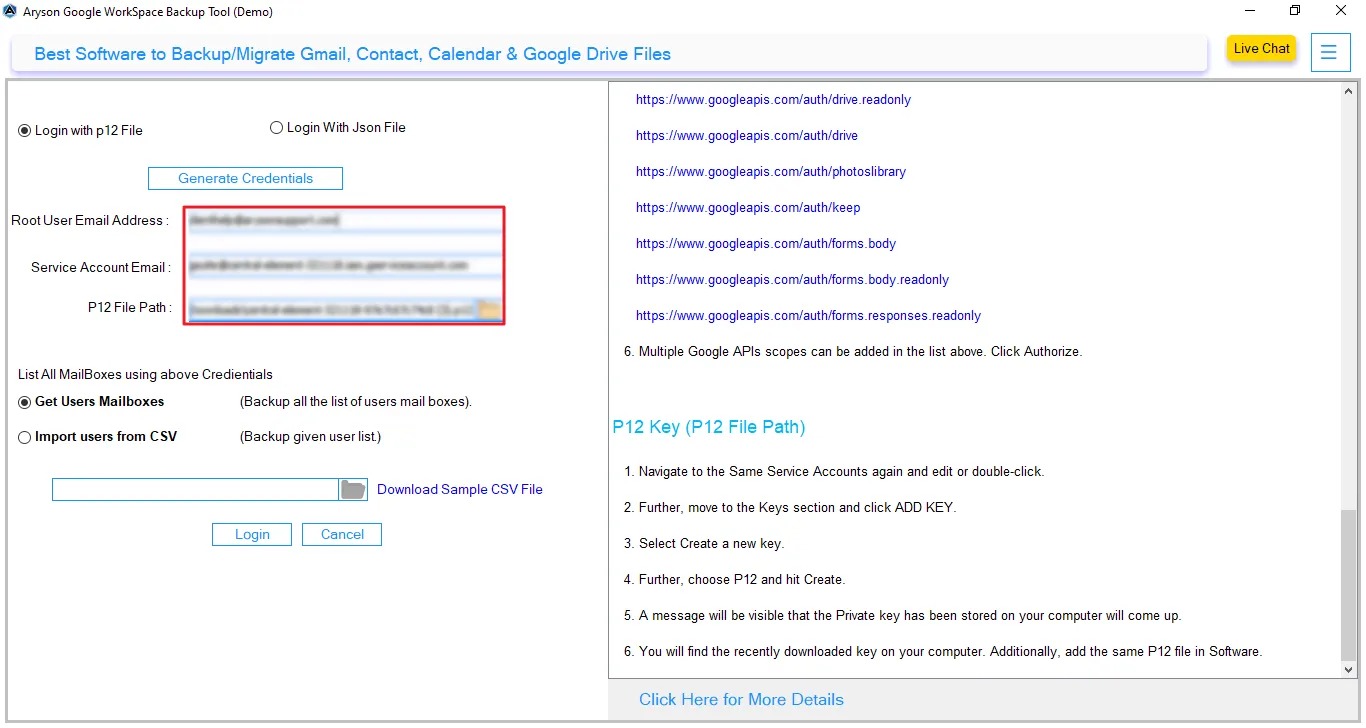This screenshot has height=728, width=1366.
Task: Click the folder icon beside P12 File Path
Action: (489, 308)
